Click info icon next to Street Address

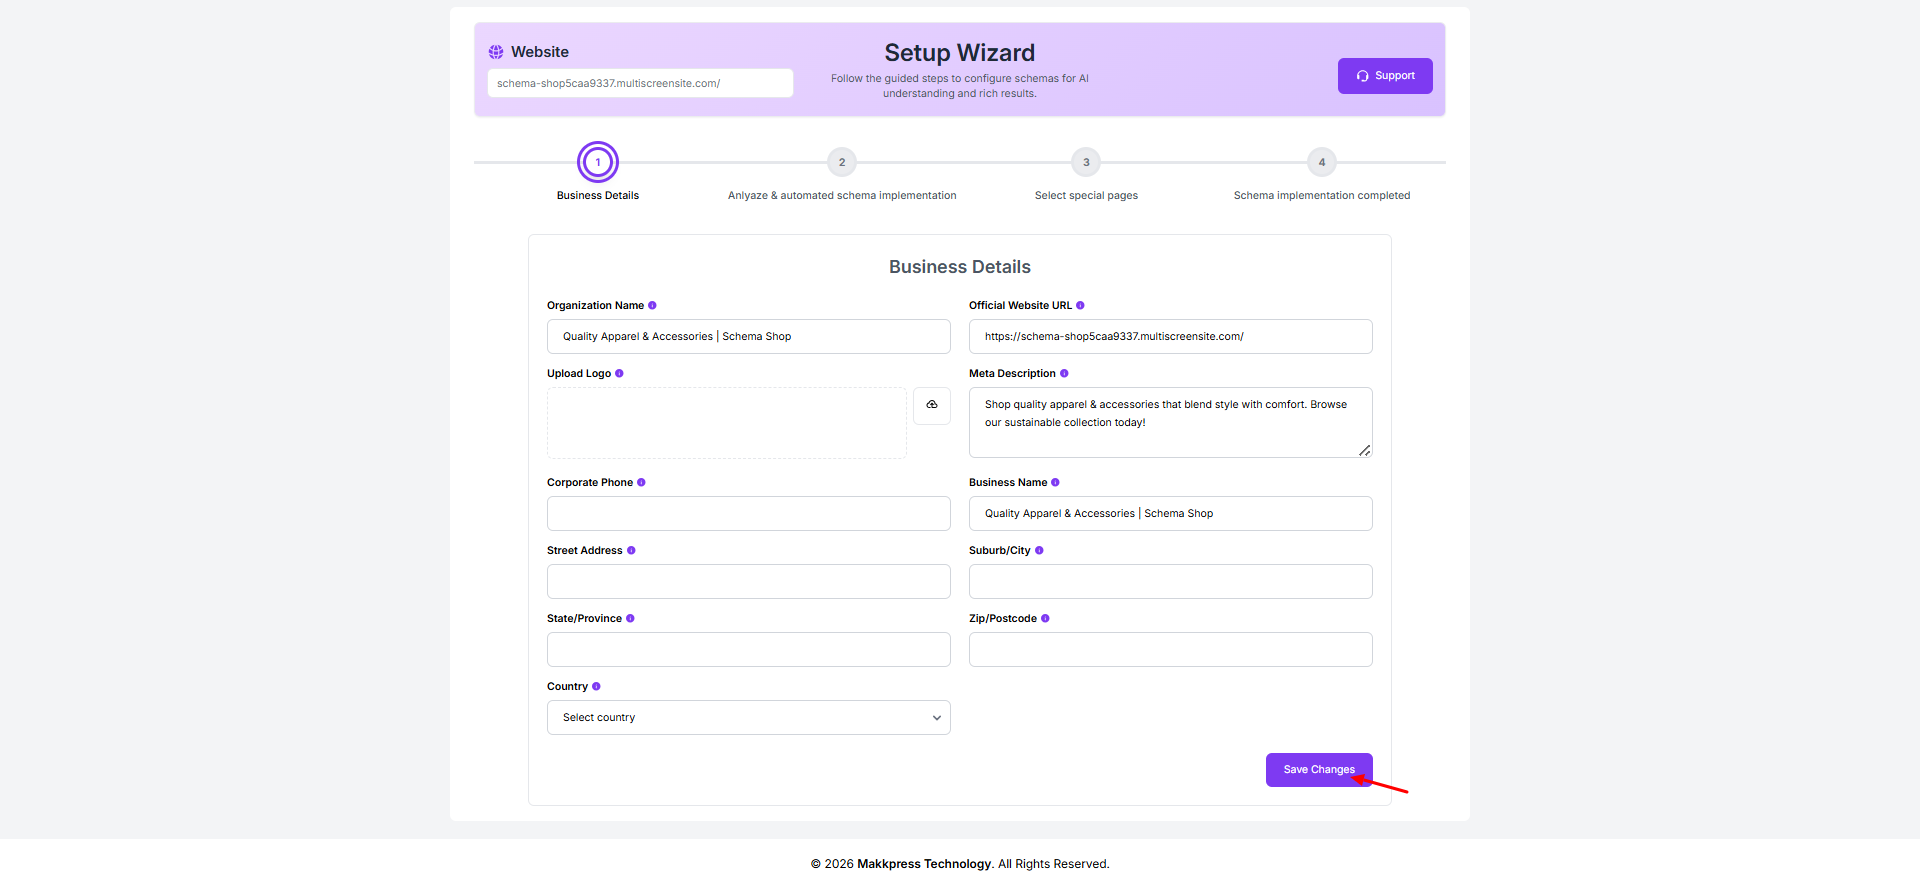point(631,551)
